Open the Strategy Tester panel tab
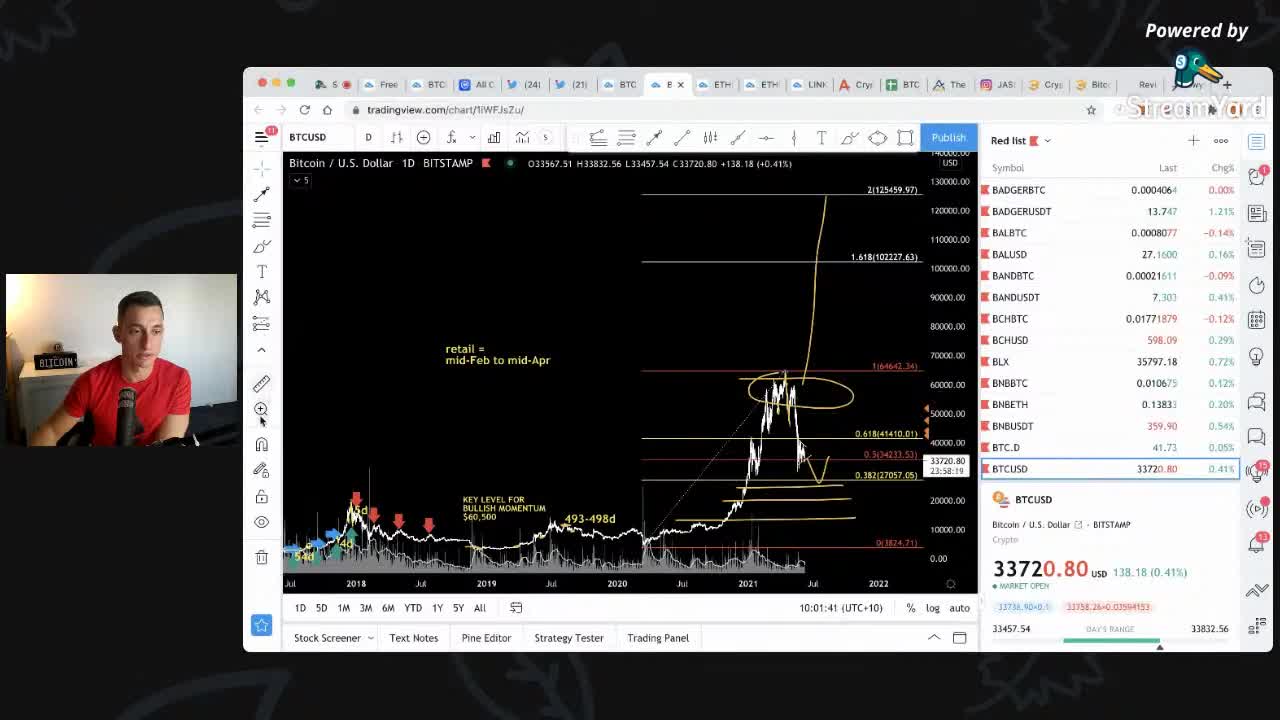Image resolution: width=1280 pixels, height=720 pixels. coord(569,638)
